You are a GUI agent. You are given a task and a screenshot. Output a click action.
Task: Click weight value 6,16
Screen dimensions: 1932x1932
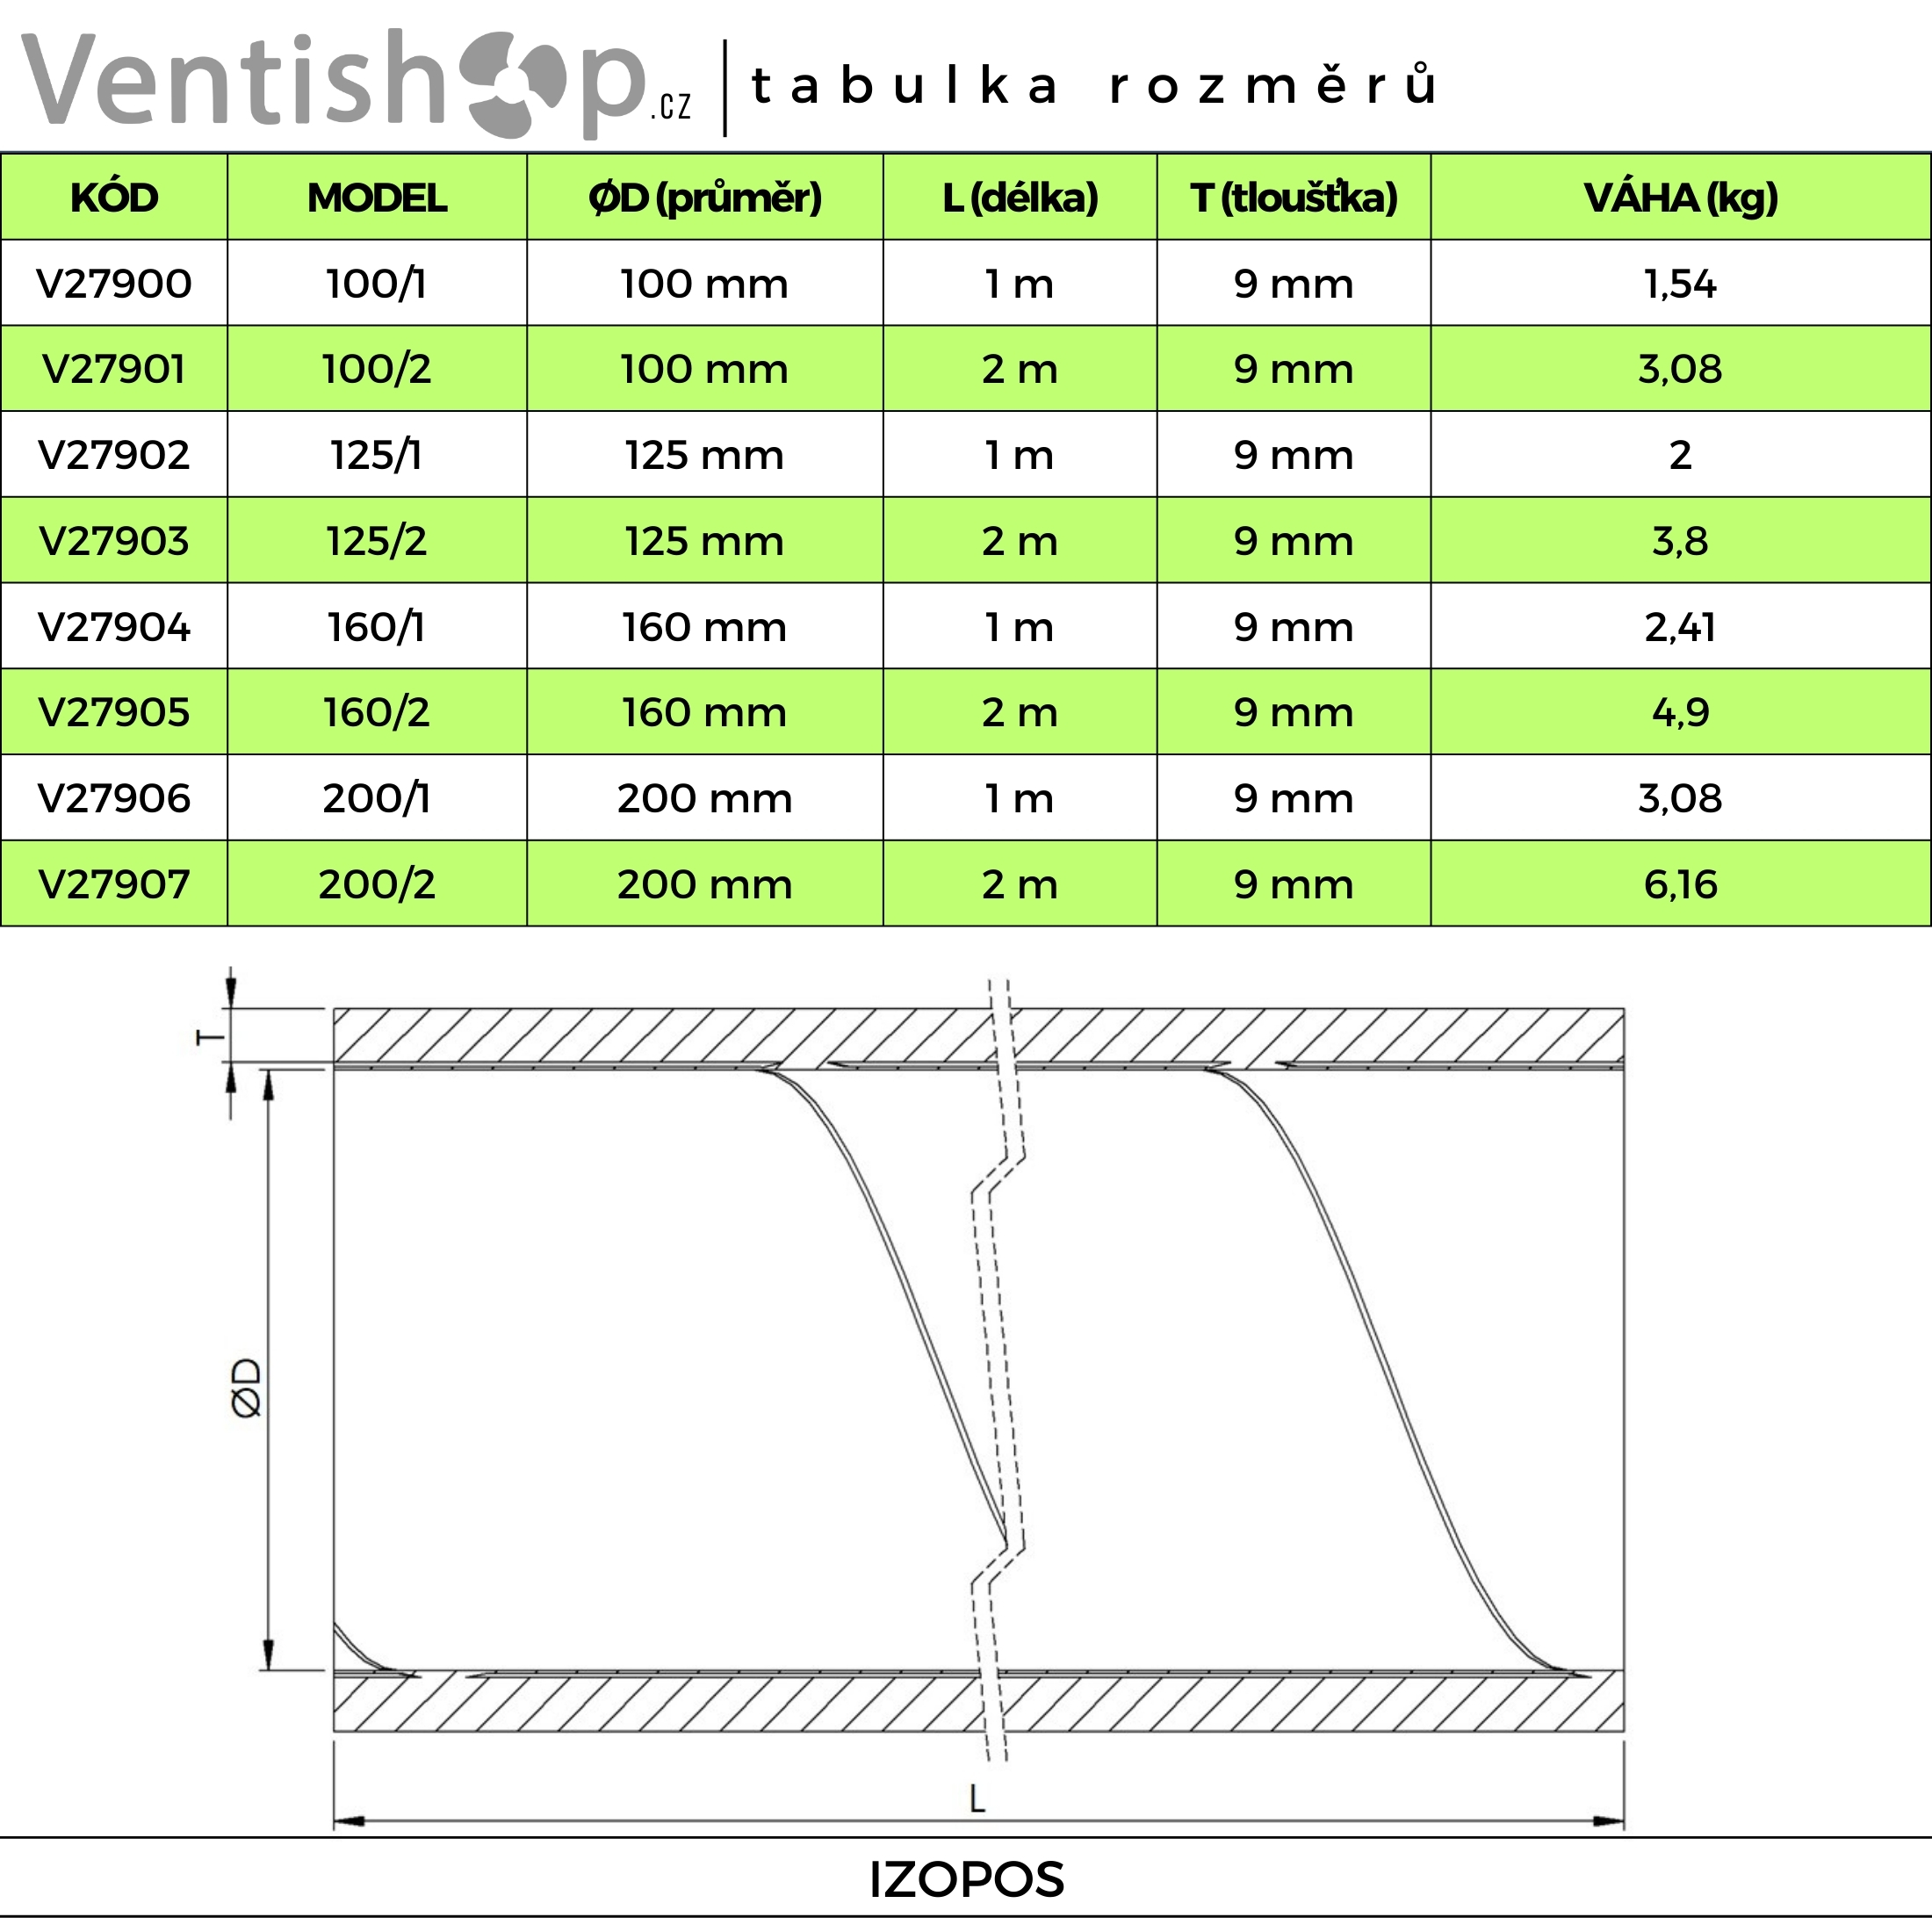coord(1681,884)
